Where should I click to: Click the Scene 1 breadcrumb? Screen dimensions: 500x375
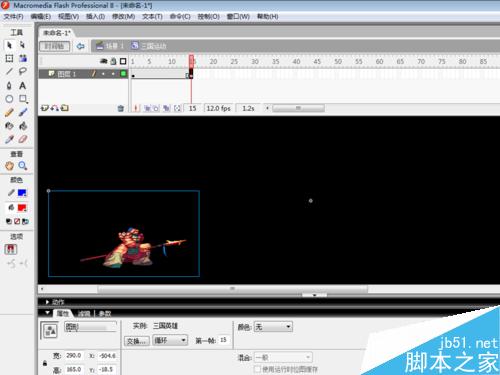(x=110, y=46)
